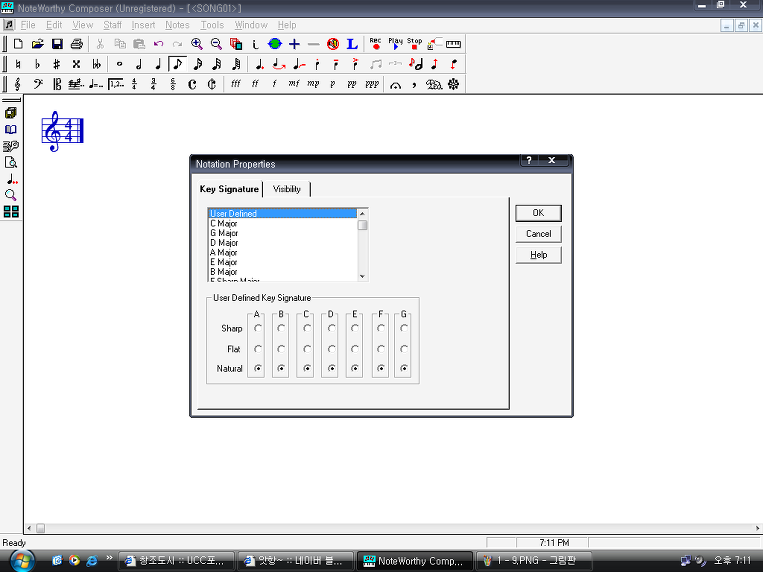Insert pianississimo ppp dynamic
The height and width of the screenshot is (572, 763).
coord(372,84)
